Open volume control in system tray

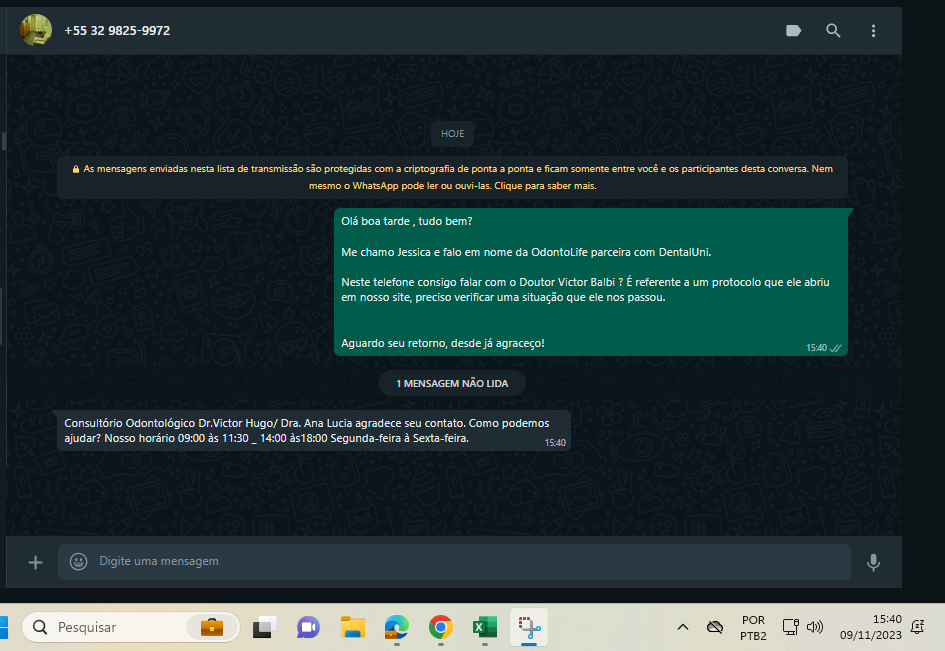pos(815,627)
